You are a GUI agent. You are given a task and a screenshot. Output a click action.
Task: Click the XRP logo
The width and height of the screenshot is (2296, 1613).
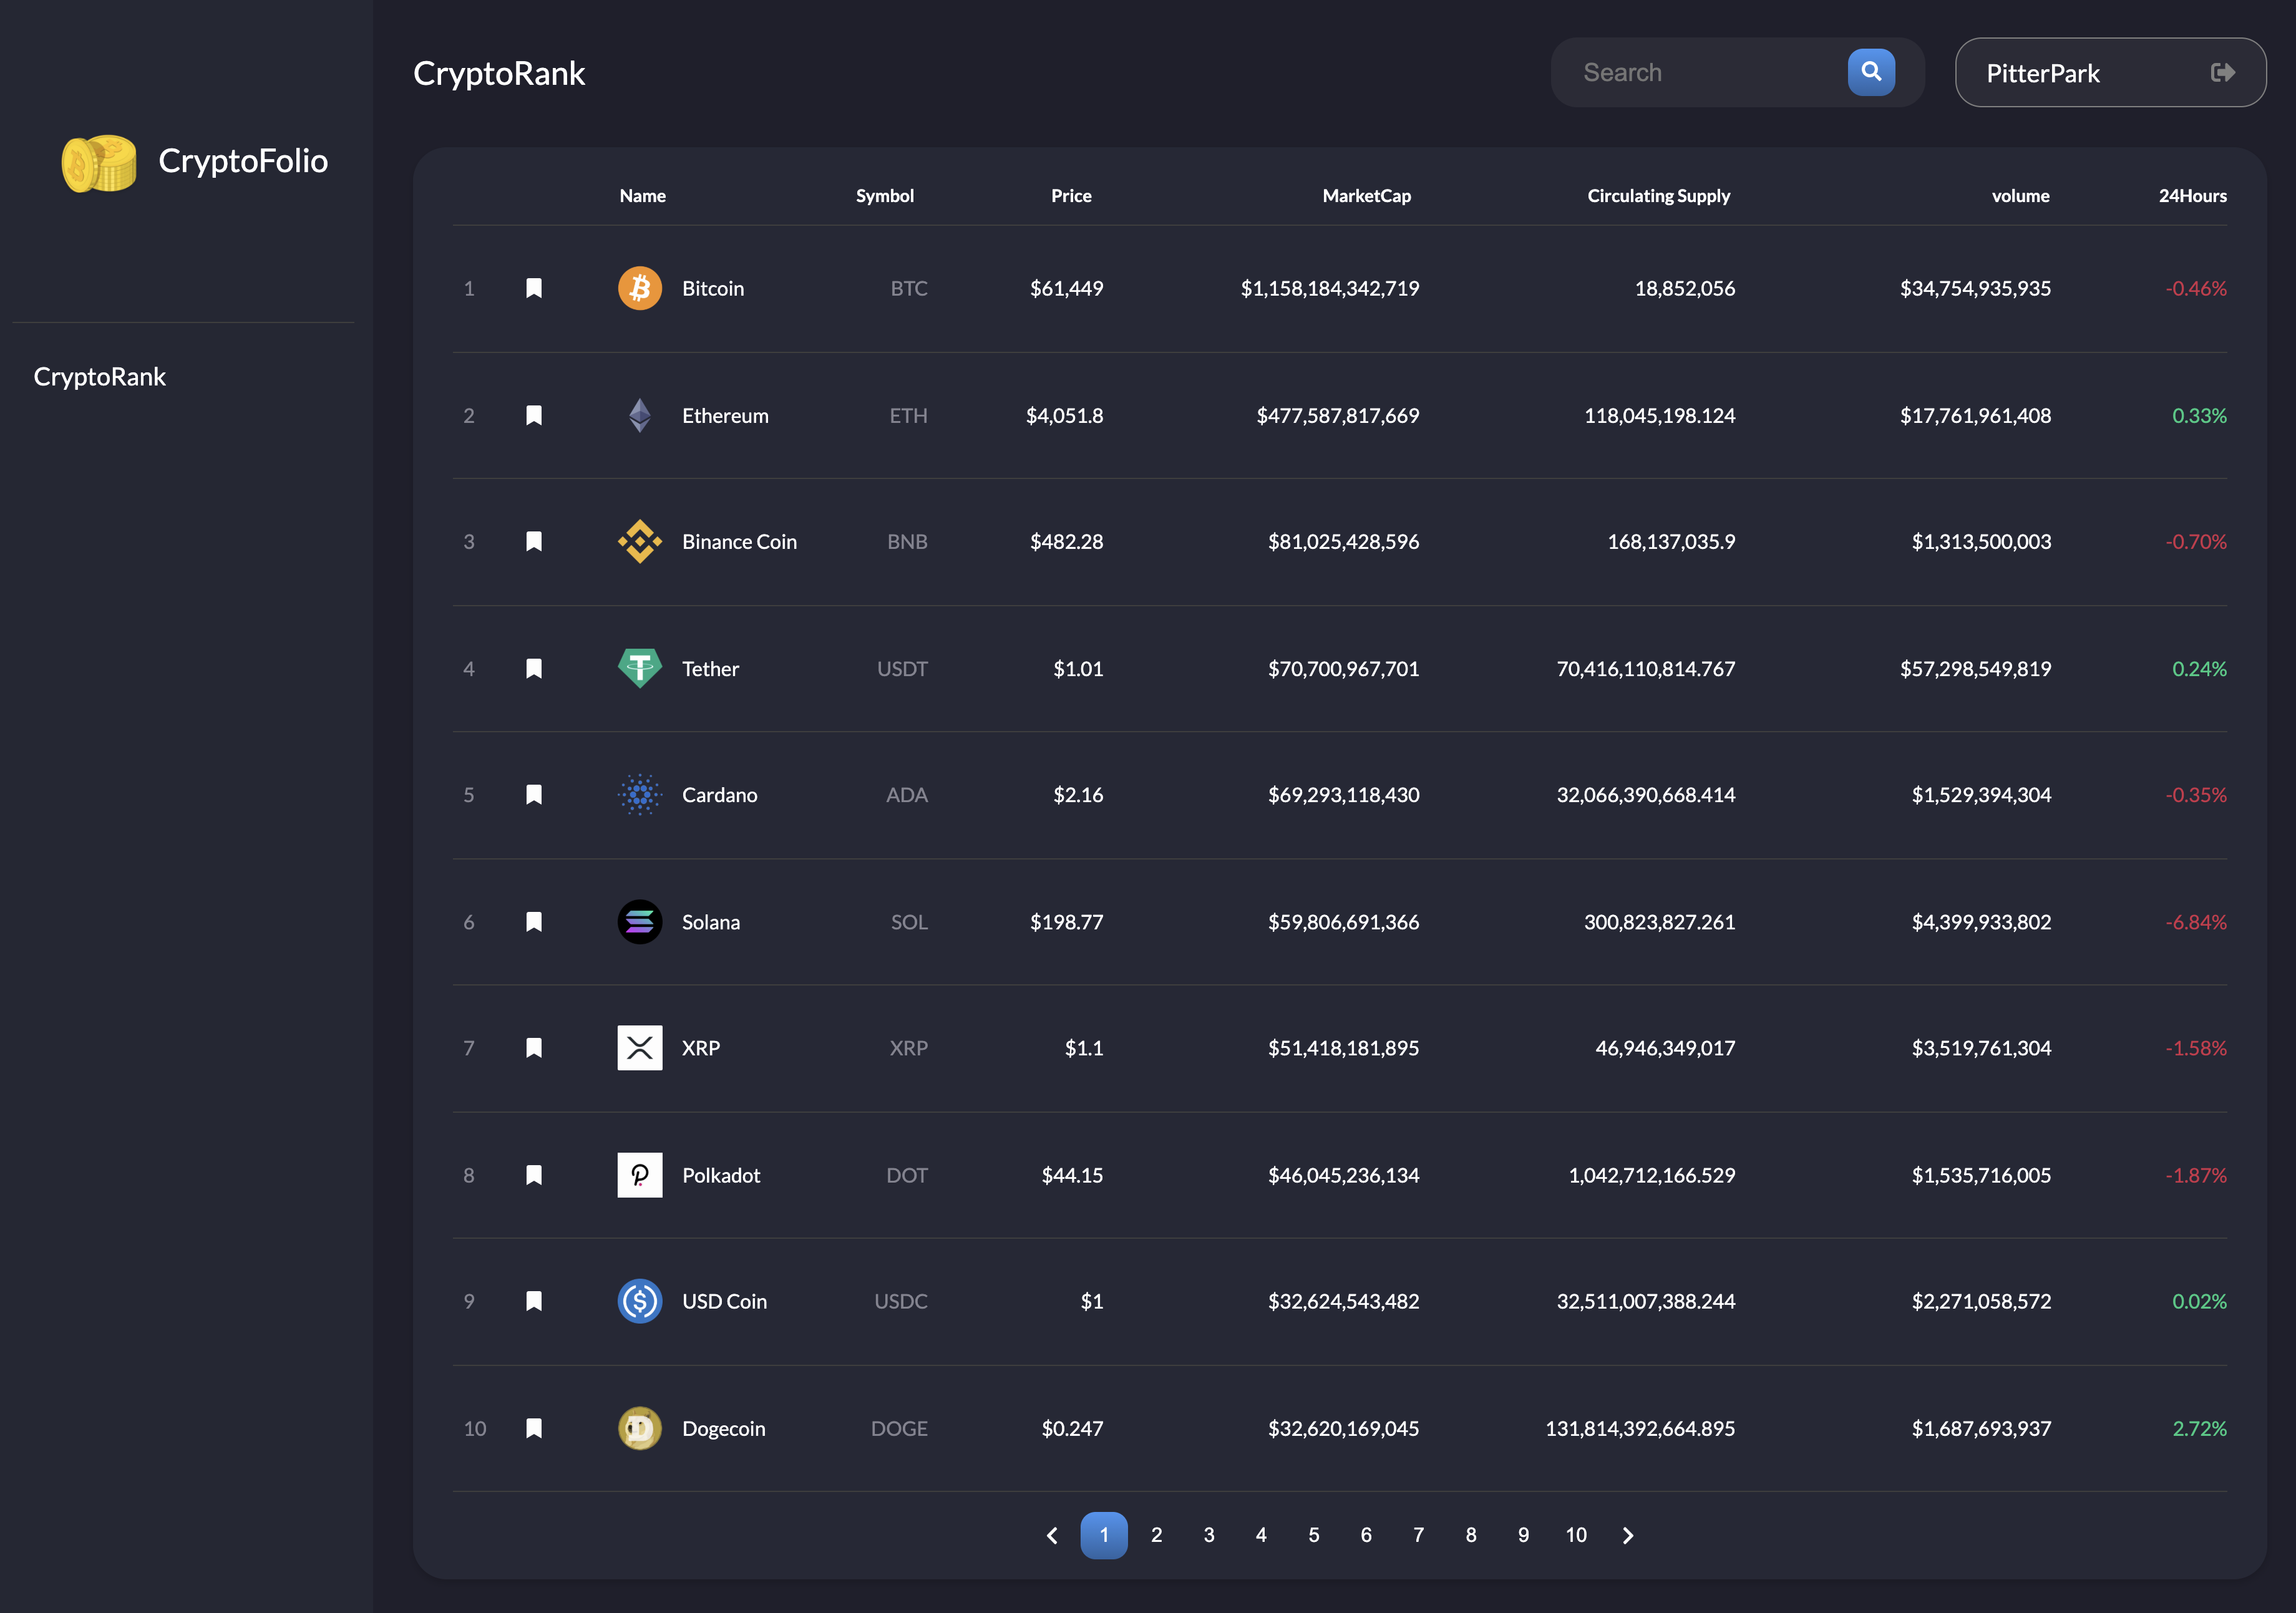[x=640, y=1048]
